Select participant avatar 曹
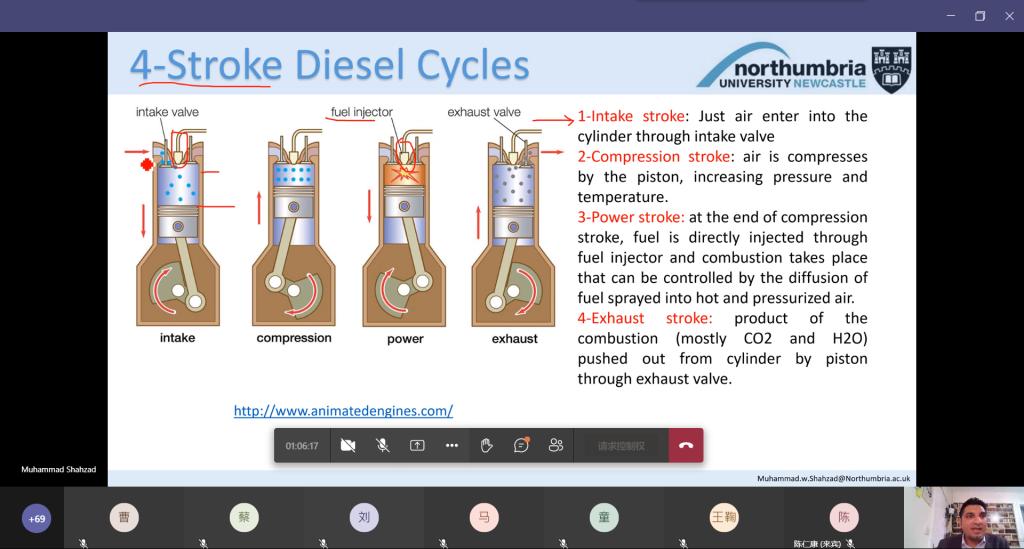 point(124,518)
